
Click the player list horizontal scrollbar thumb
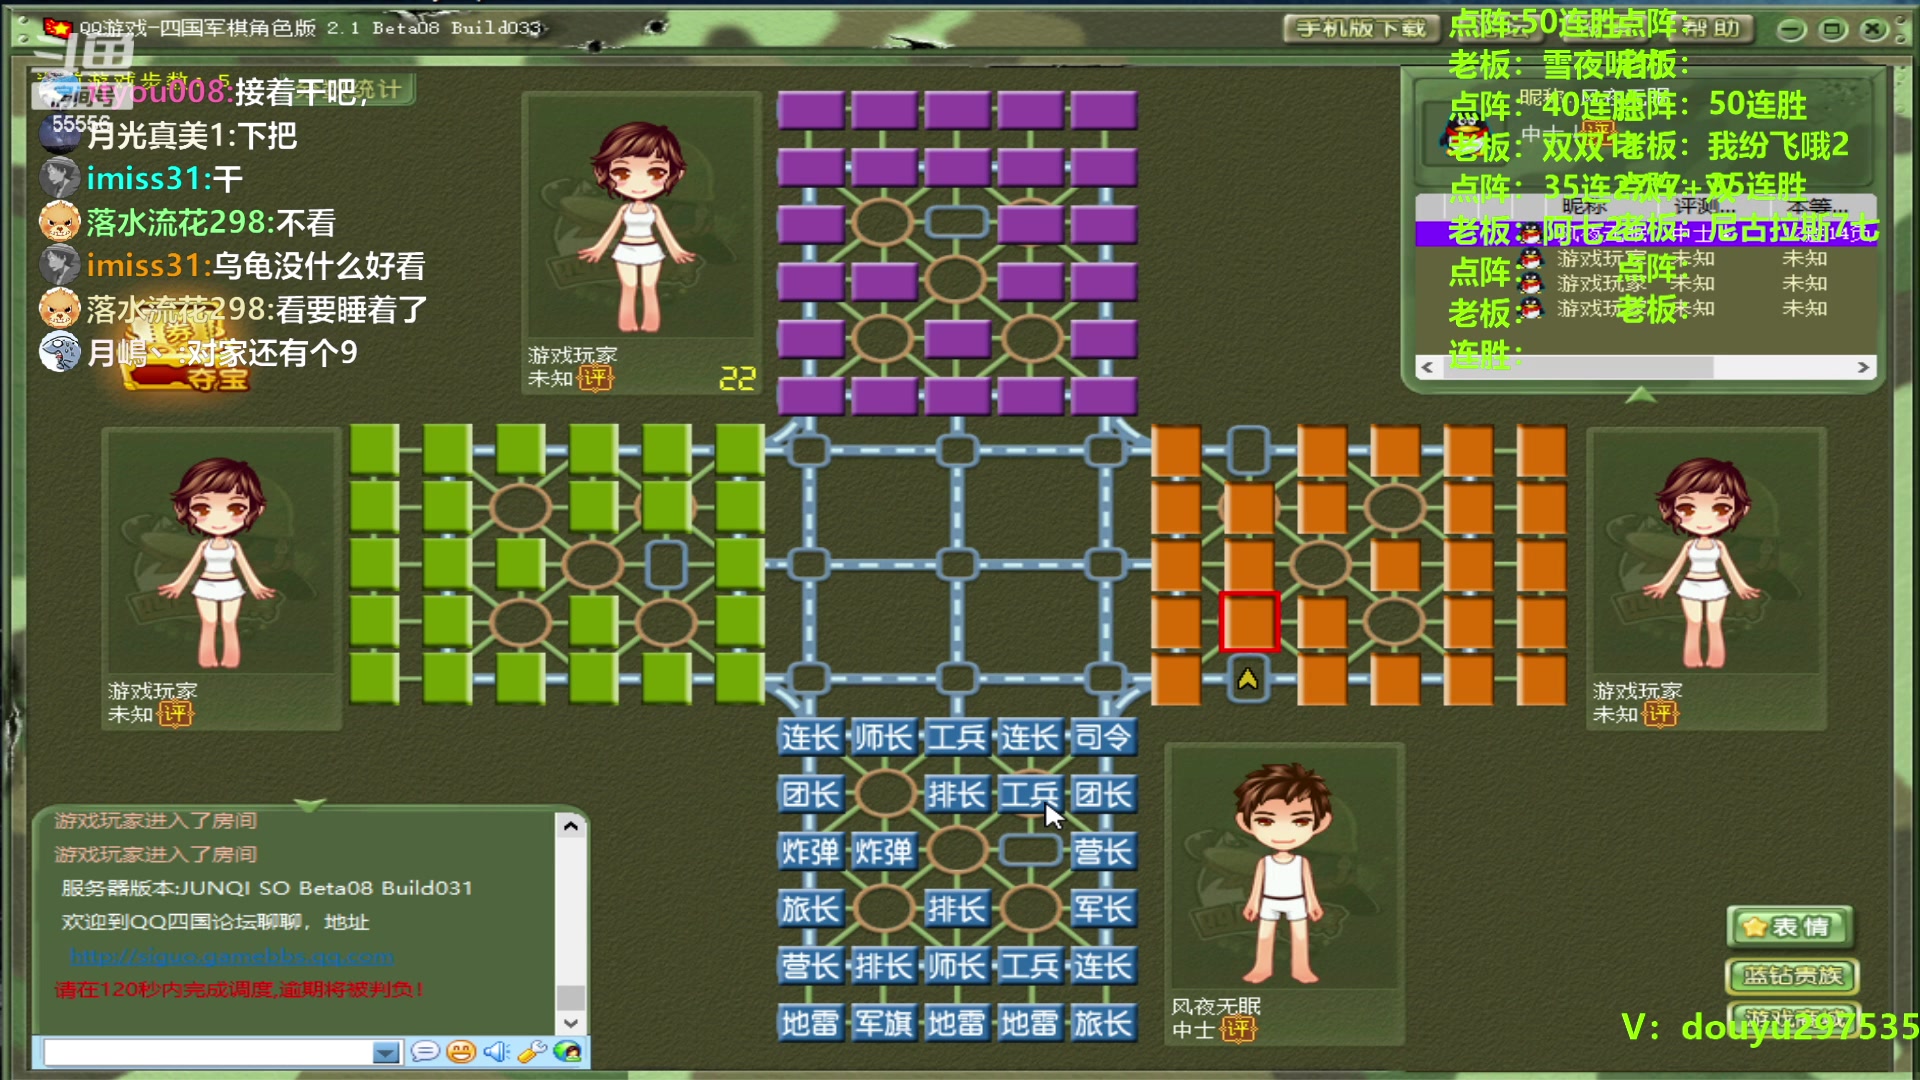coord(1578,367)
